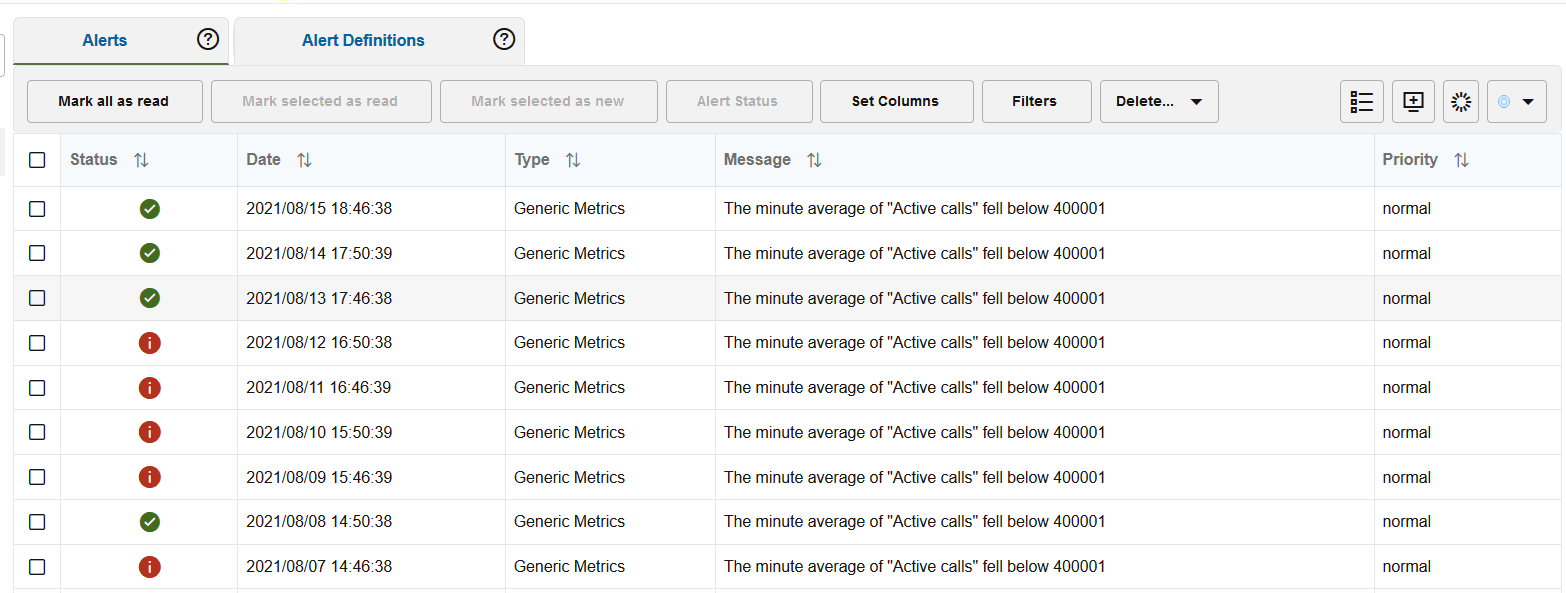
Task: Open the Delete... dropdown menu
Action: pos(1158,102)
